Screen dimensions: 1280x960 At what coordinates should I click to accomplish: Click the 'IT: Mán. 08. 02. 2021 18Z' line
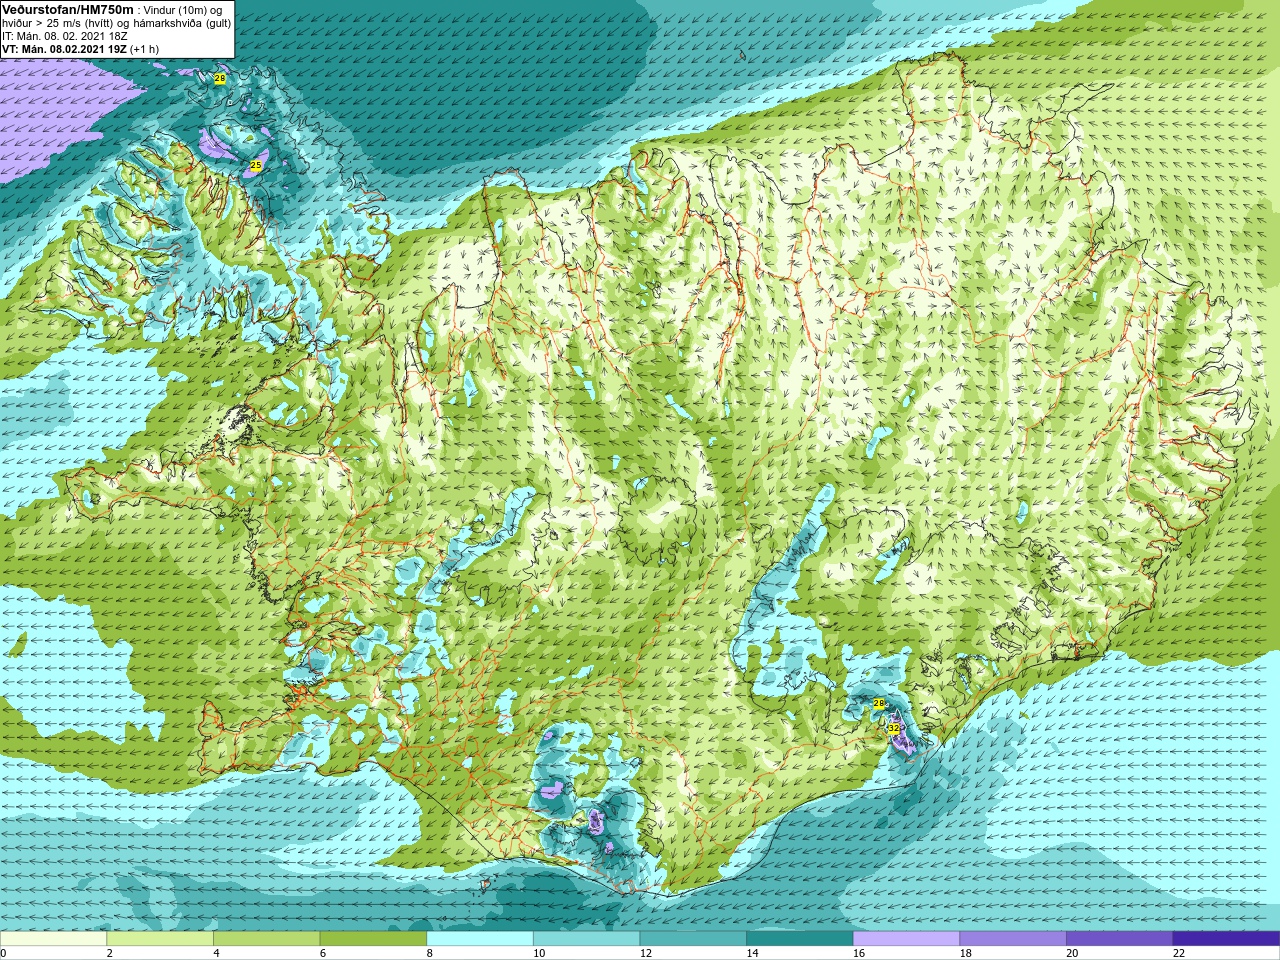65,36
